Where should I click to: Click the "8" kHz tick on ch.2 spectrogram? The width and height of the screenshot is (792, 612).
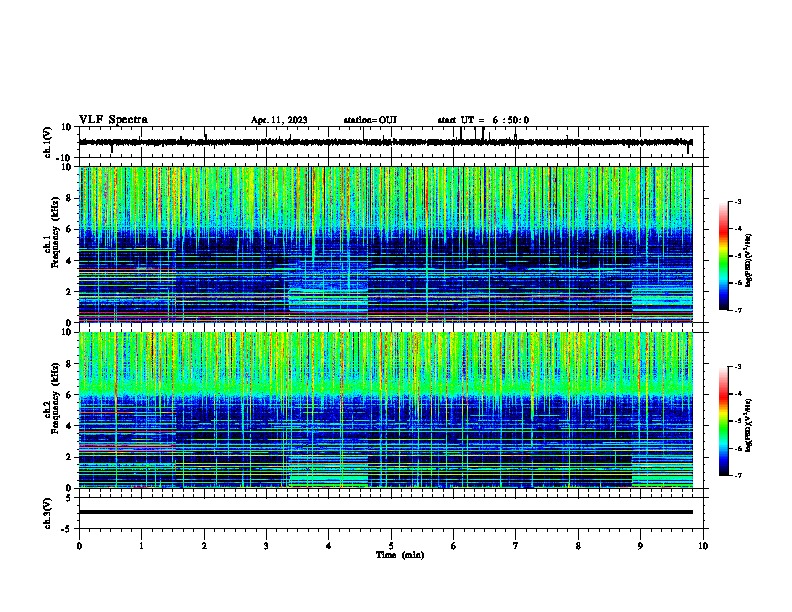tap(69, 364)
